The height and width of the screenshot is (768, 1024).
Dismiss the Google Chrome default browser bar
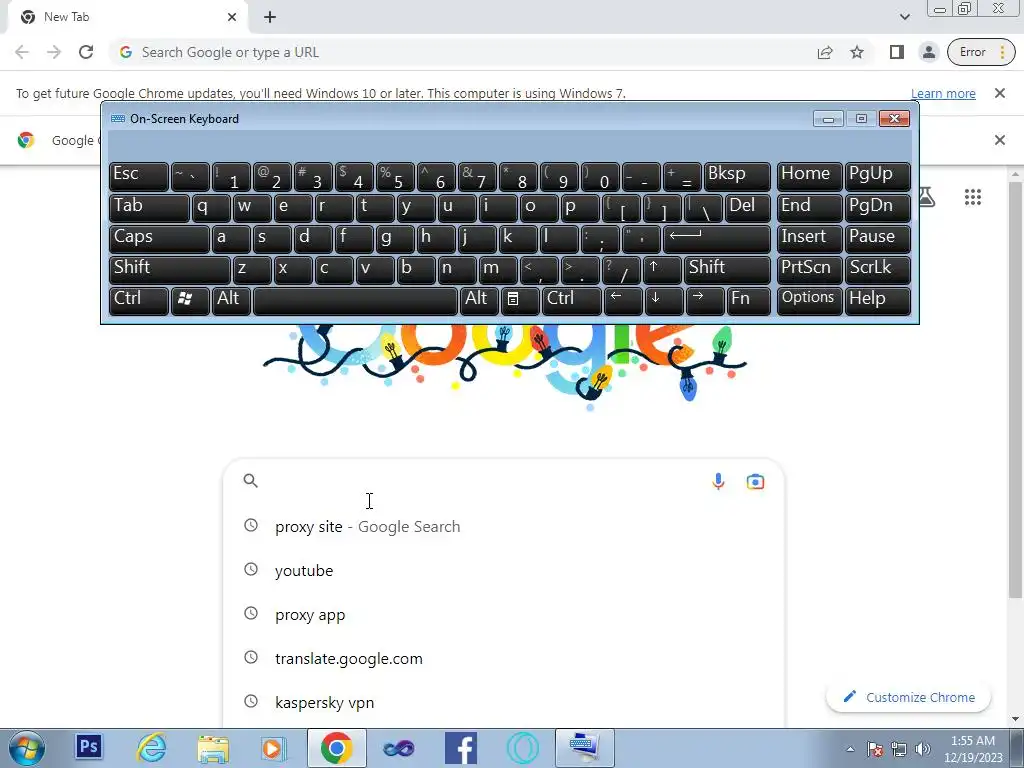coord(999,140)
